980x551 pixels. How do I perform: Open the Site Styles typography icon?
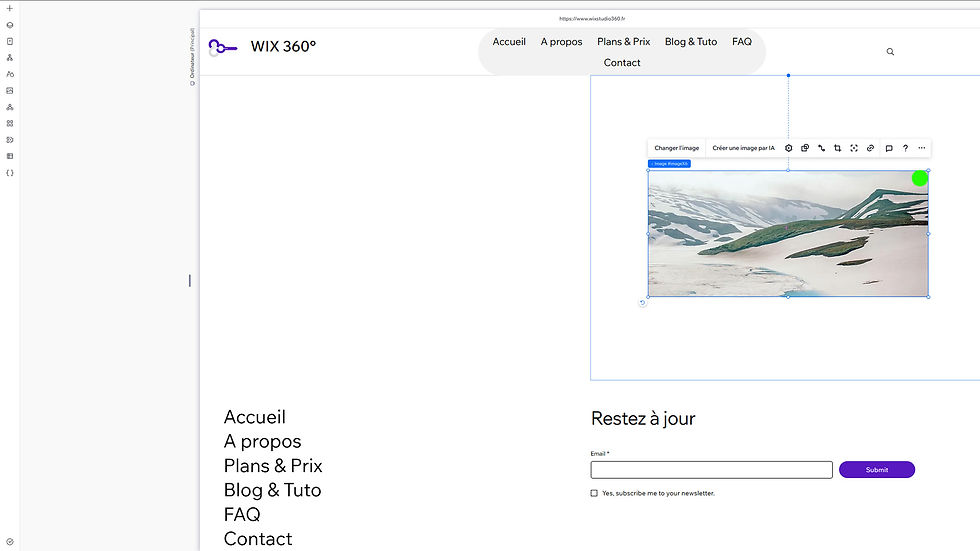(9, 74)
